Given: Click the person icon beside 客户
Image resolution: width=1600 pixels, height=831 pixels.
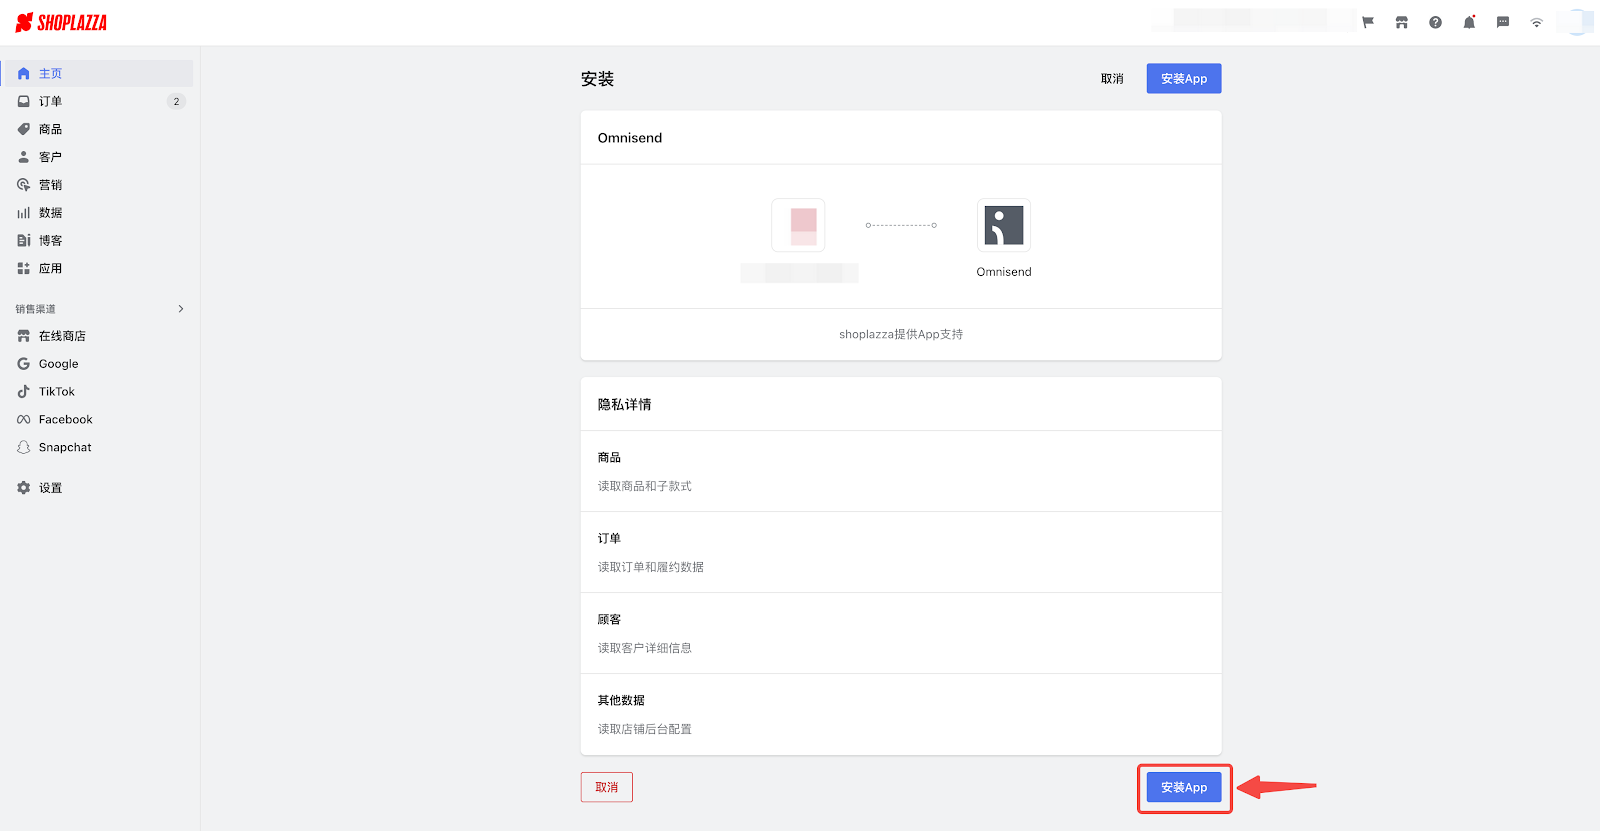Looking at the screenshot, I should [x=24, y=157].
